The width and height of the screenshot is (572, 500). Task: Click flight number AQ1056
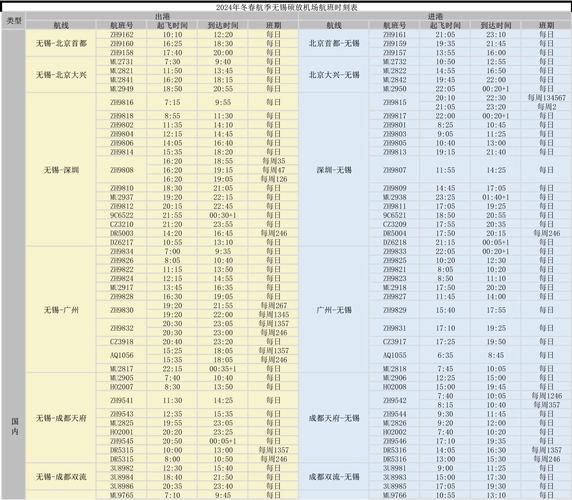point(121,355)
